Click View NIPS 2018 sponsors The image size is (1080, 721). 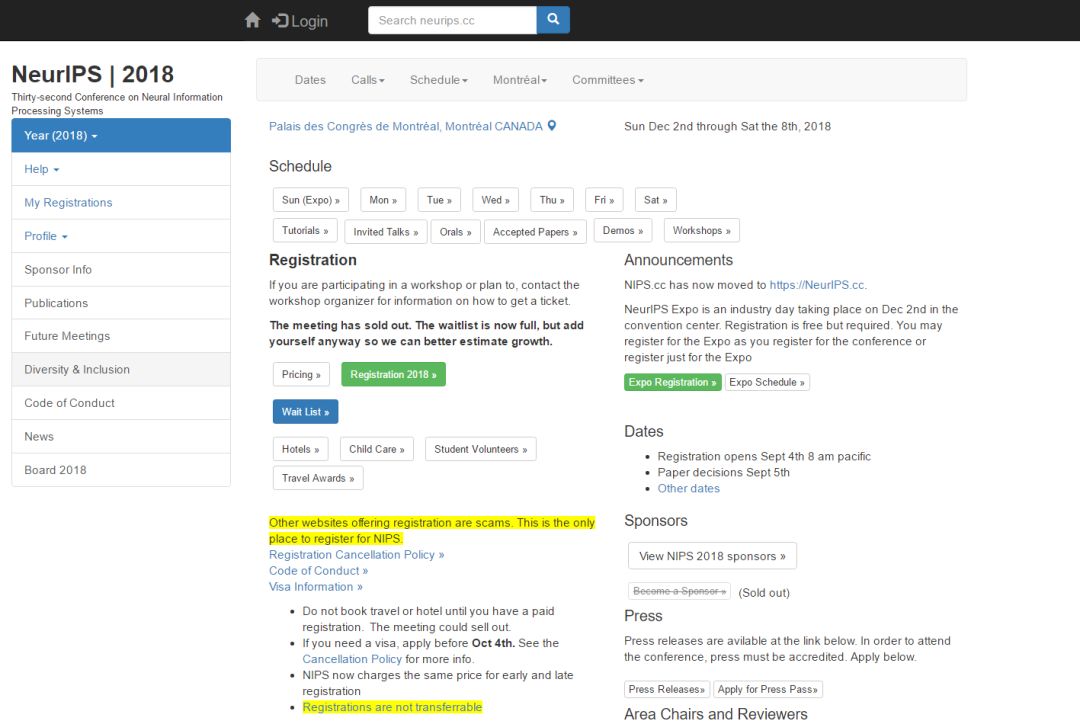[712, 556]
